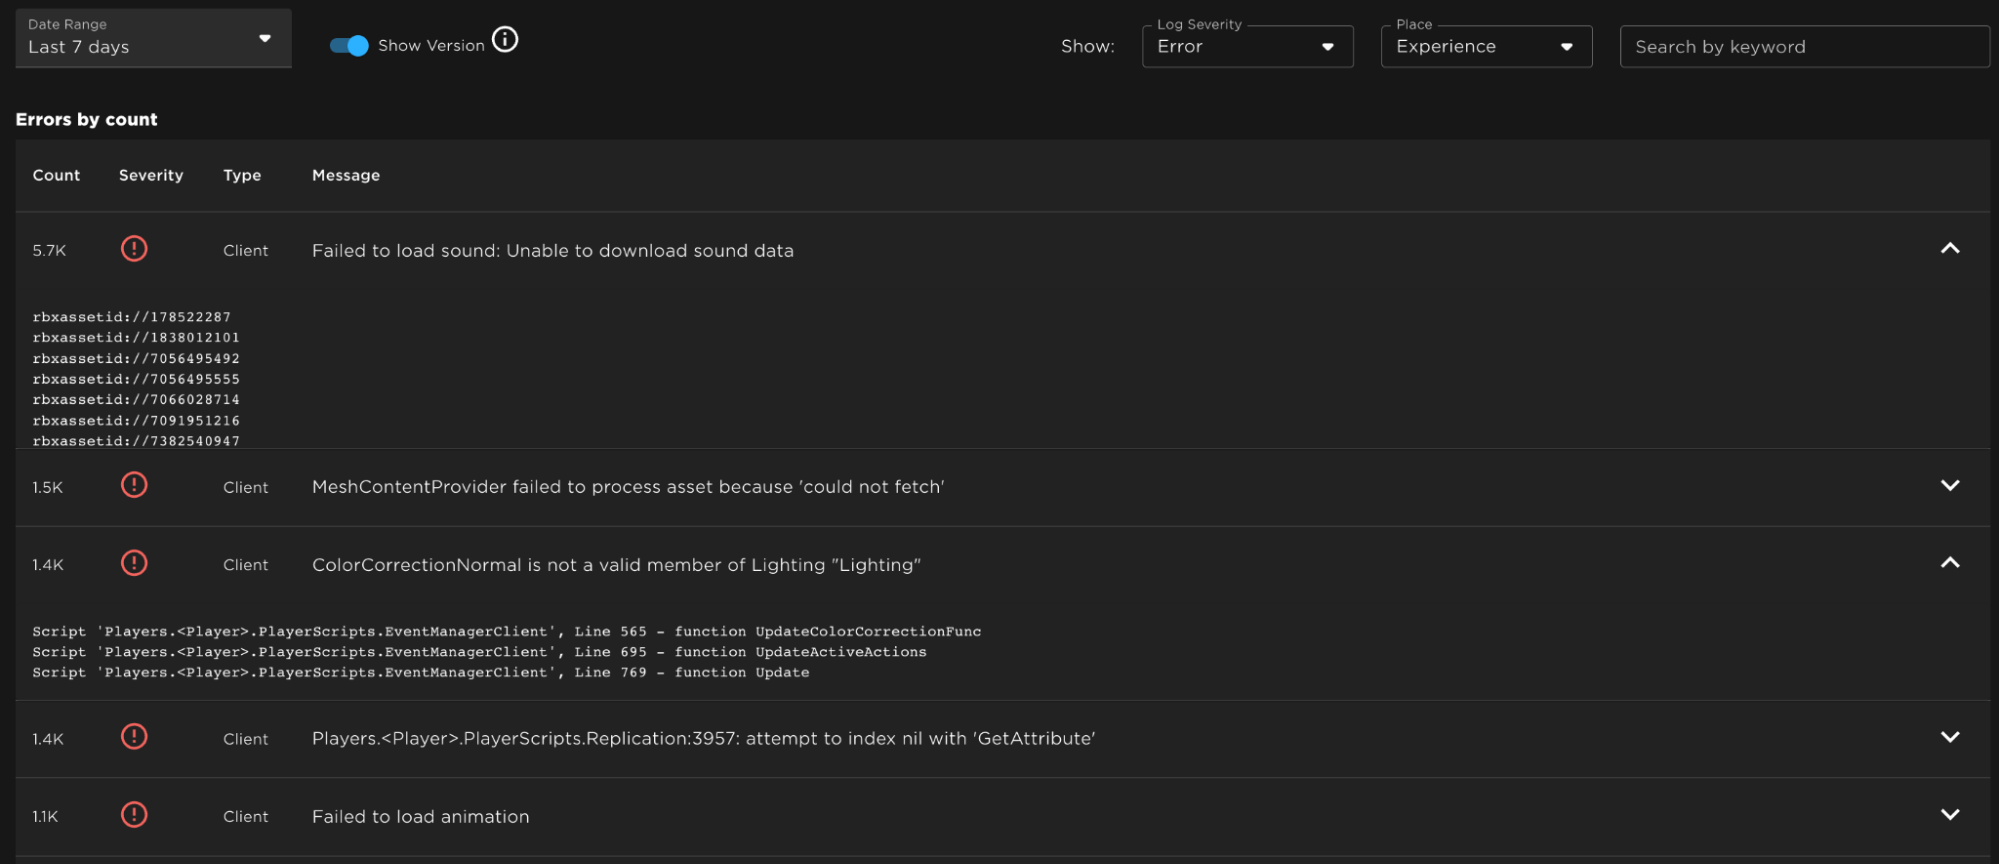Collapse the Failed to load sound error details
Viewport: 1999px width, 864px height.
point(1949,249)
